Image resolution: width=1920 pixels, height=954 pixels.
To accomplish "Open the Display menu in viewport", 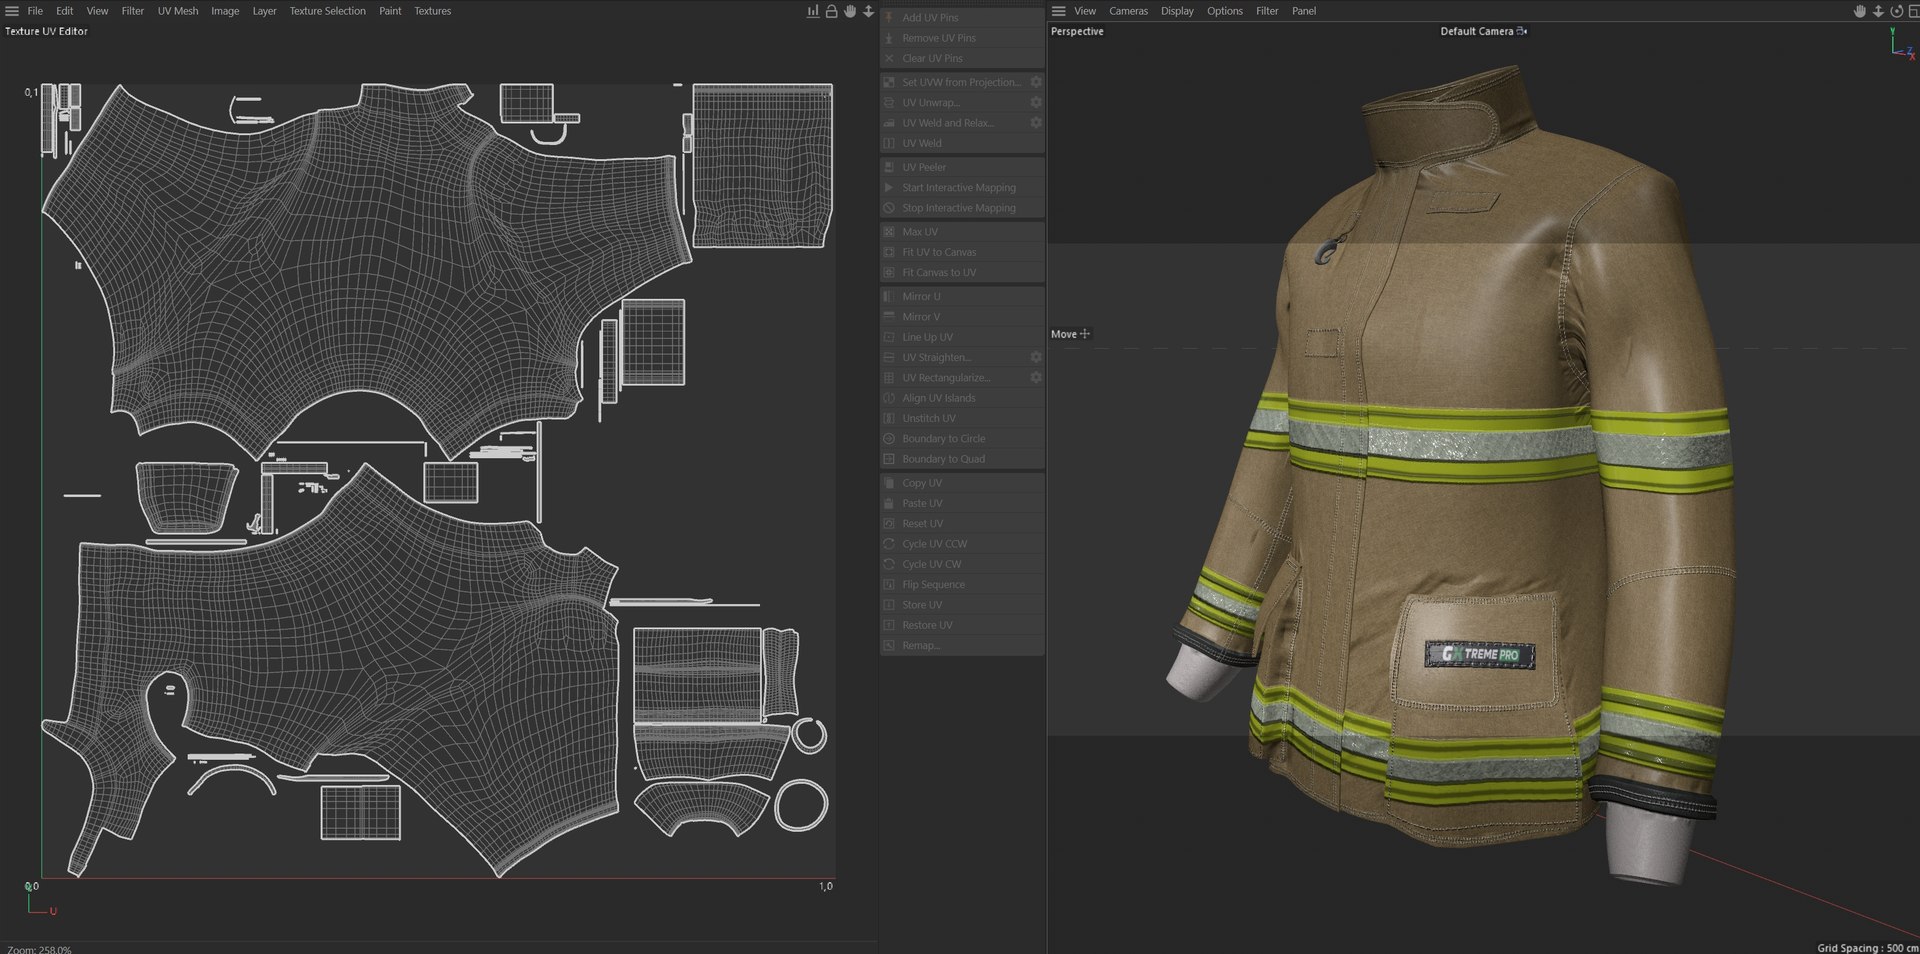I will click(1177, 11).
